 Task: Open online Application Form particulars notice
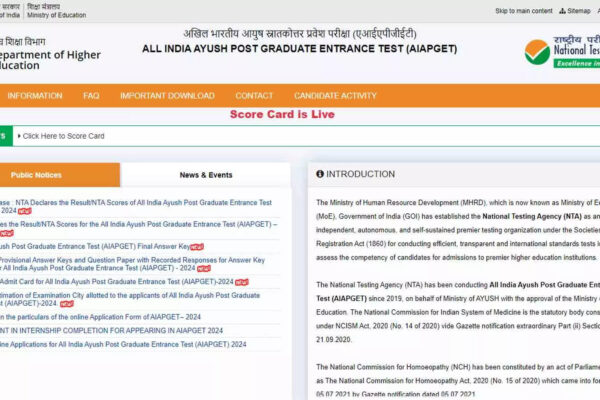pyautogui.click(x=100, y=317)
